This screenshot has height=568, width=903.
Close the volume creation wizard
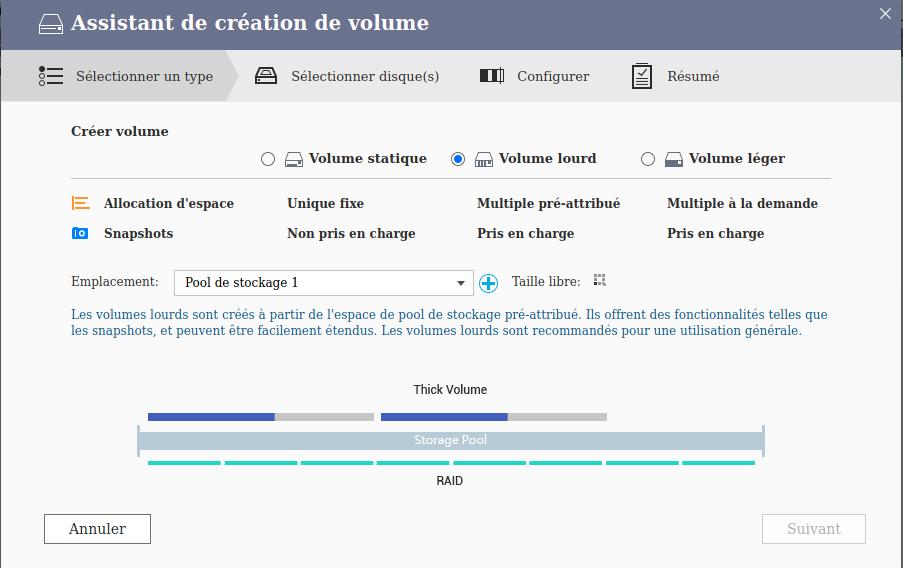(885, 14)
